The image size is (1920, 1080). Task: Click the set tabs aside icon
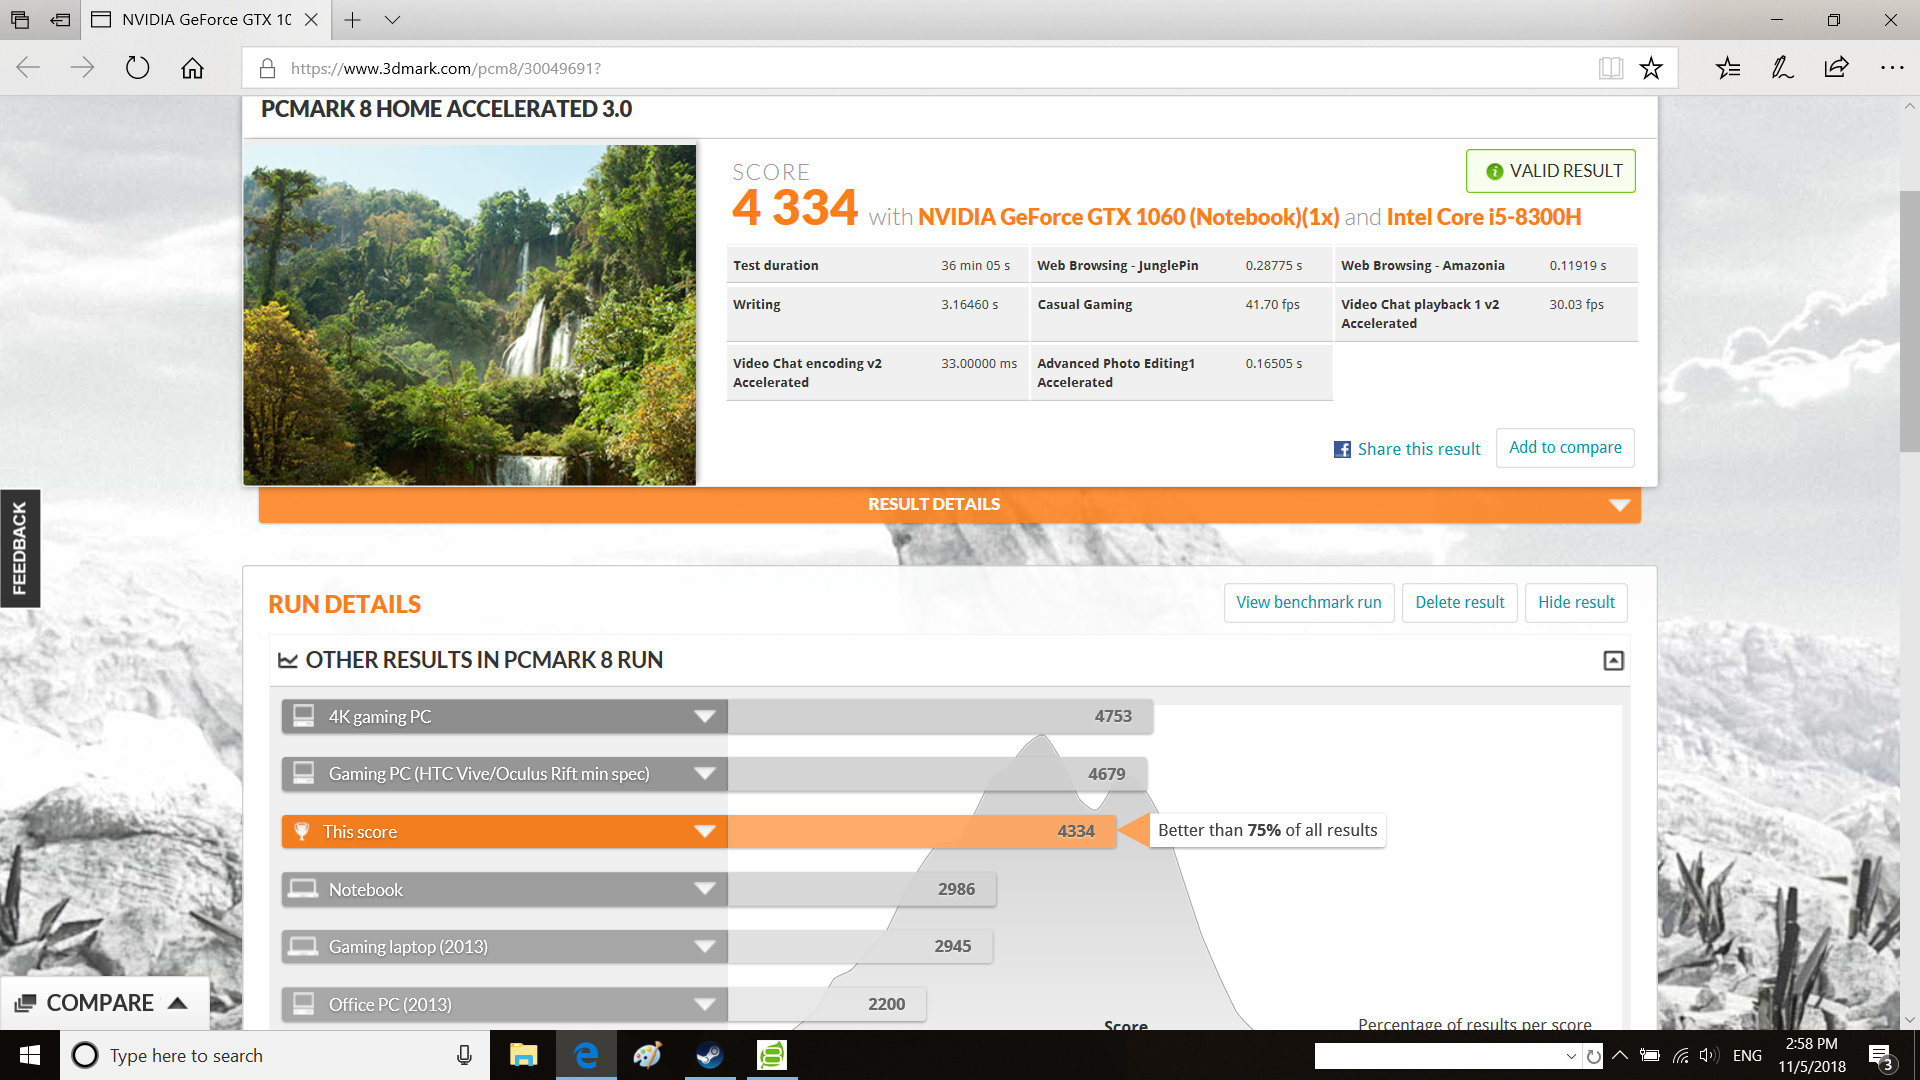[x=60, y=19]
